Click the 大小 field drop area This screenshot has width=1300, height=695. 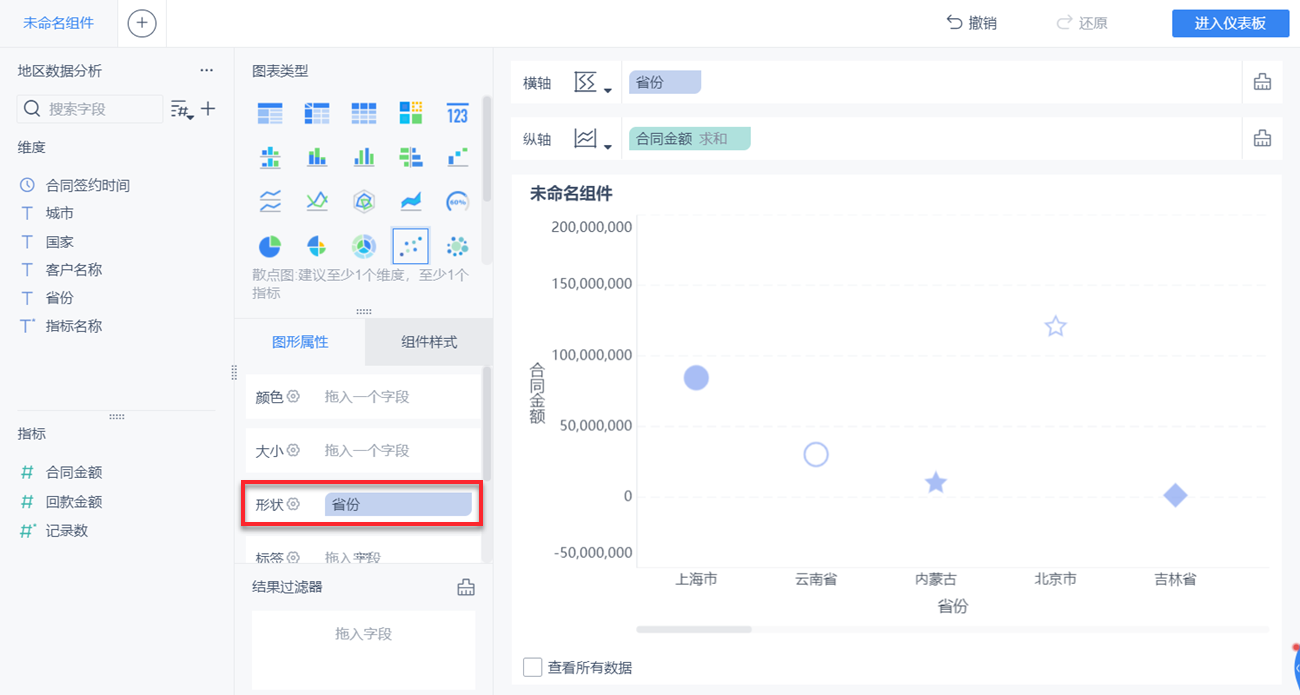[400, 451]
